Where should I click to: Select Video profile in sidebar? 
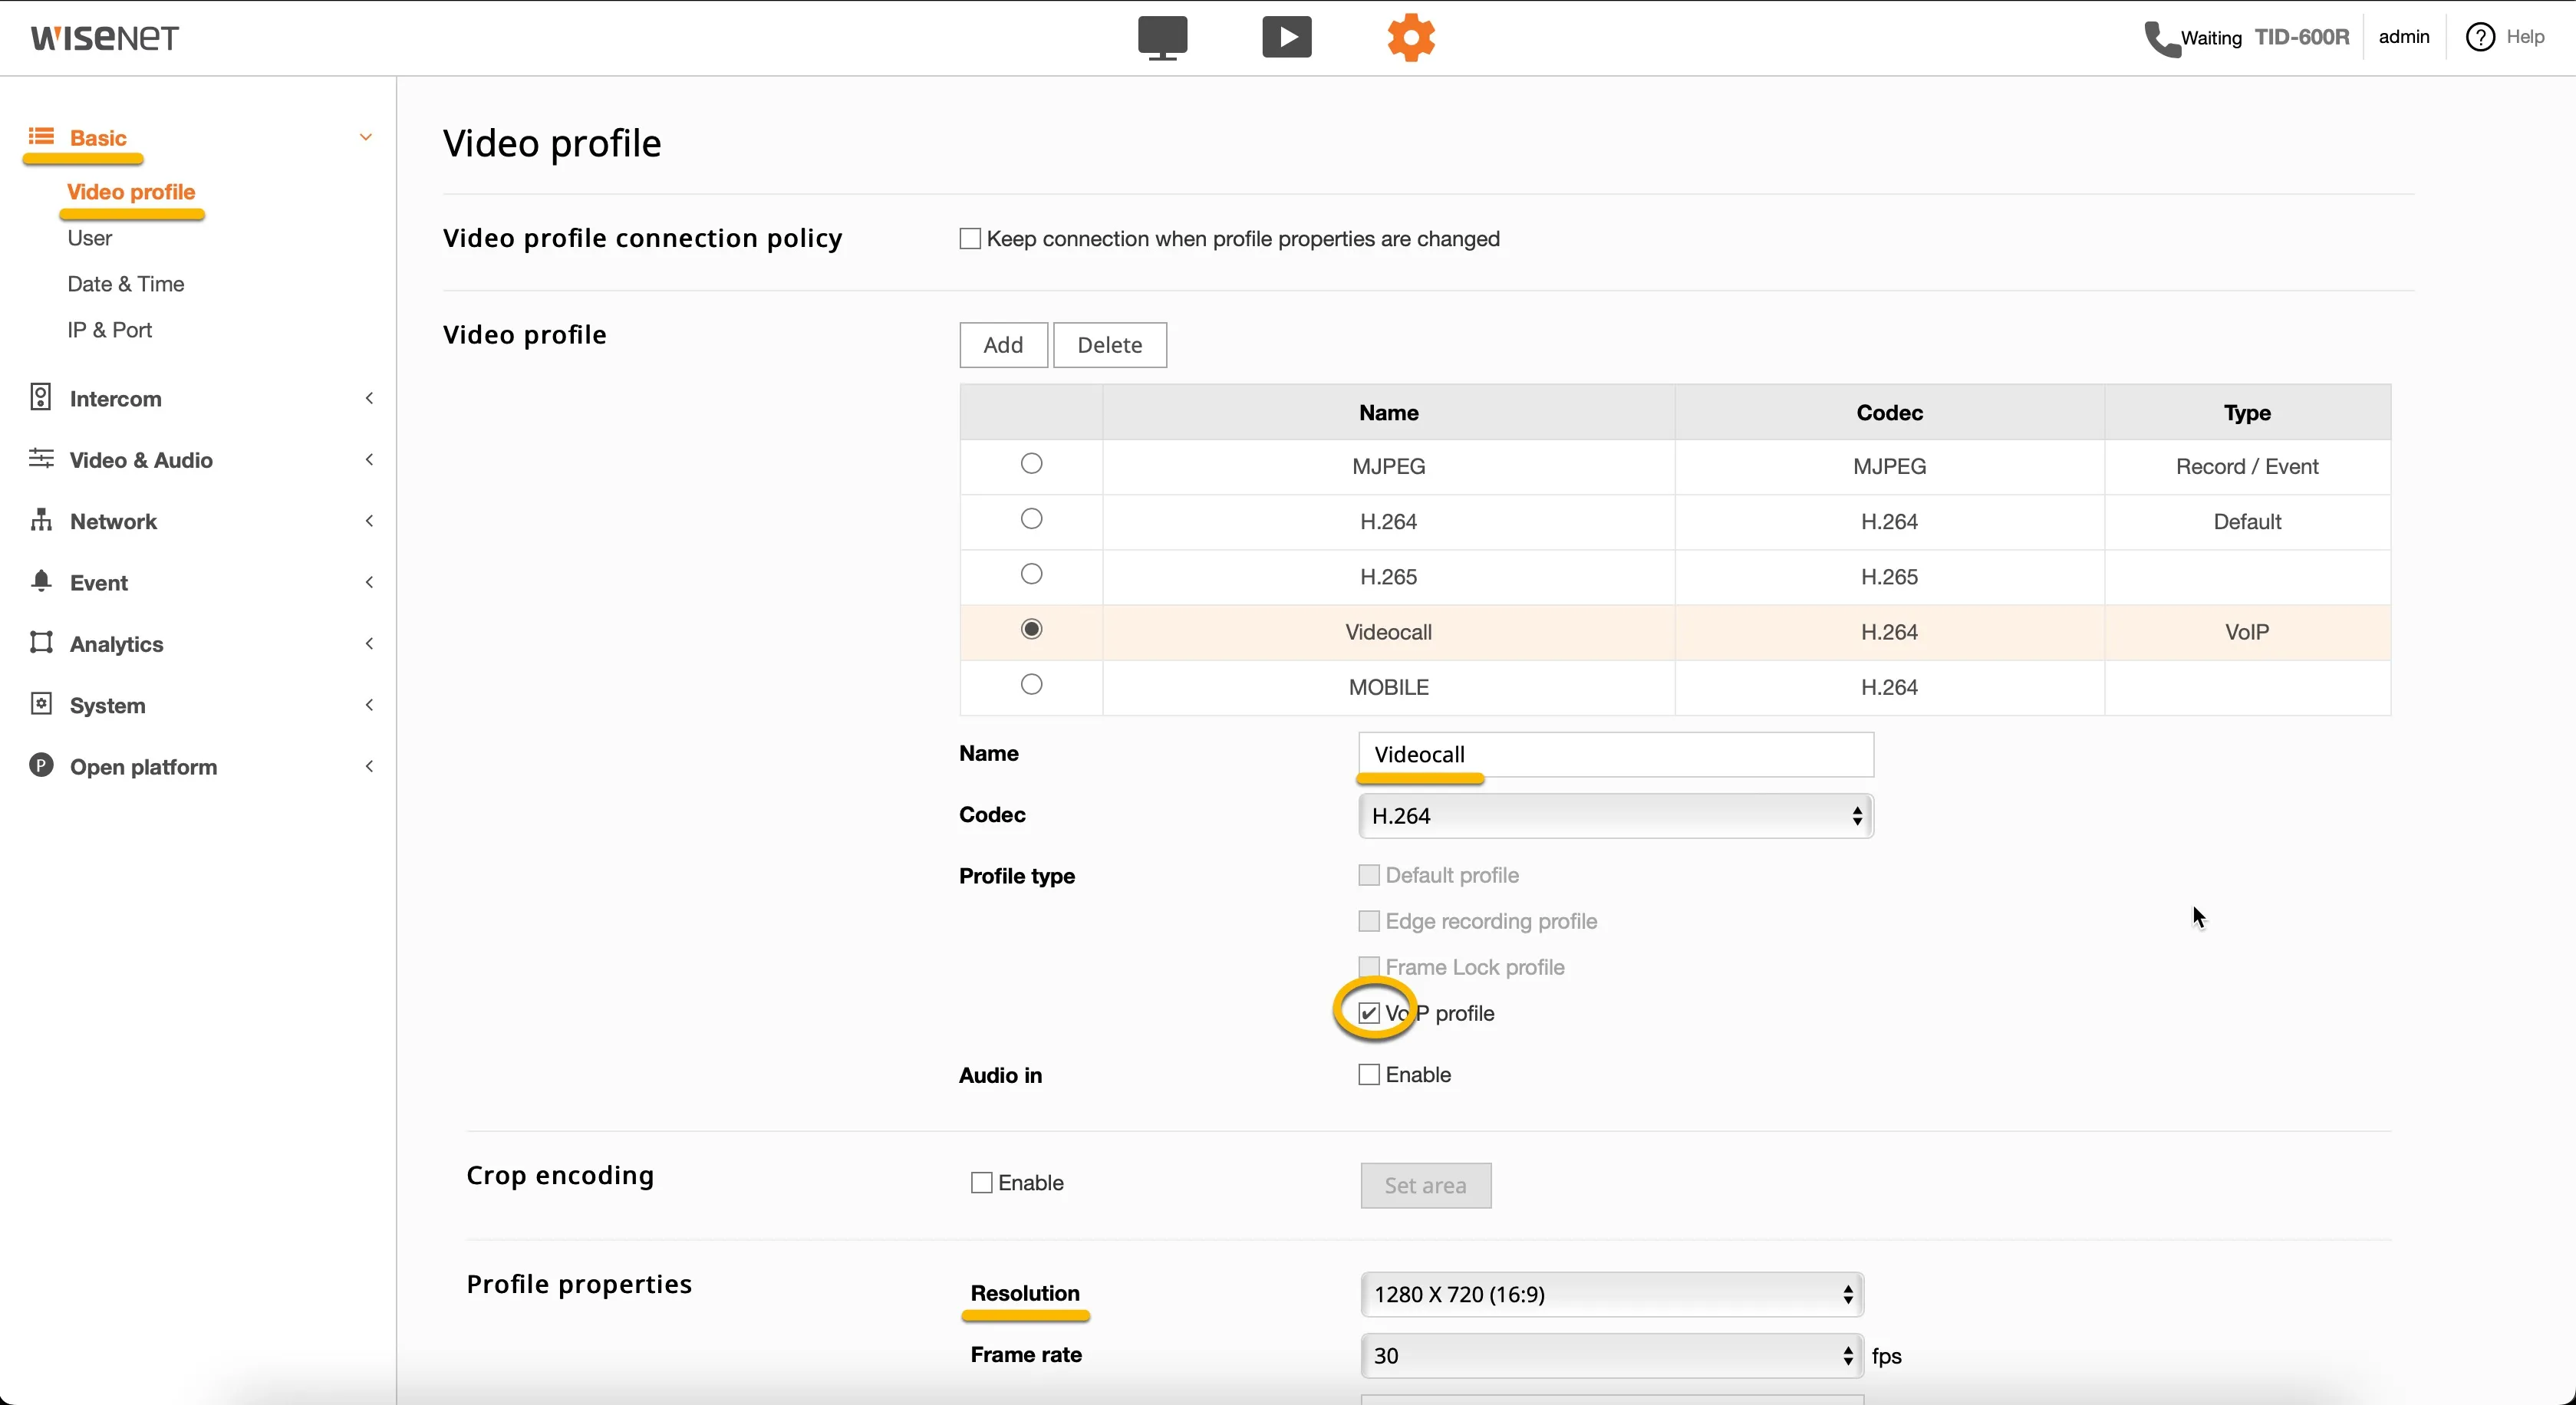pos(131,192)
